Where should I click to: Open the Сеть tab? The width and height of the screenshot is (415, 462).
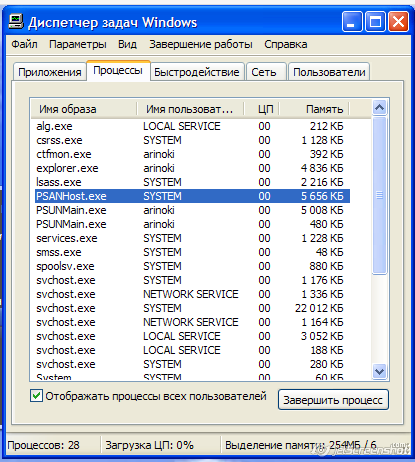click(x=265, y=72)
